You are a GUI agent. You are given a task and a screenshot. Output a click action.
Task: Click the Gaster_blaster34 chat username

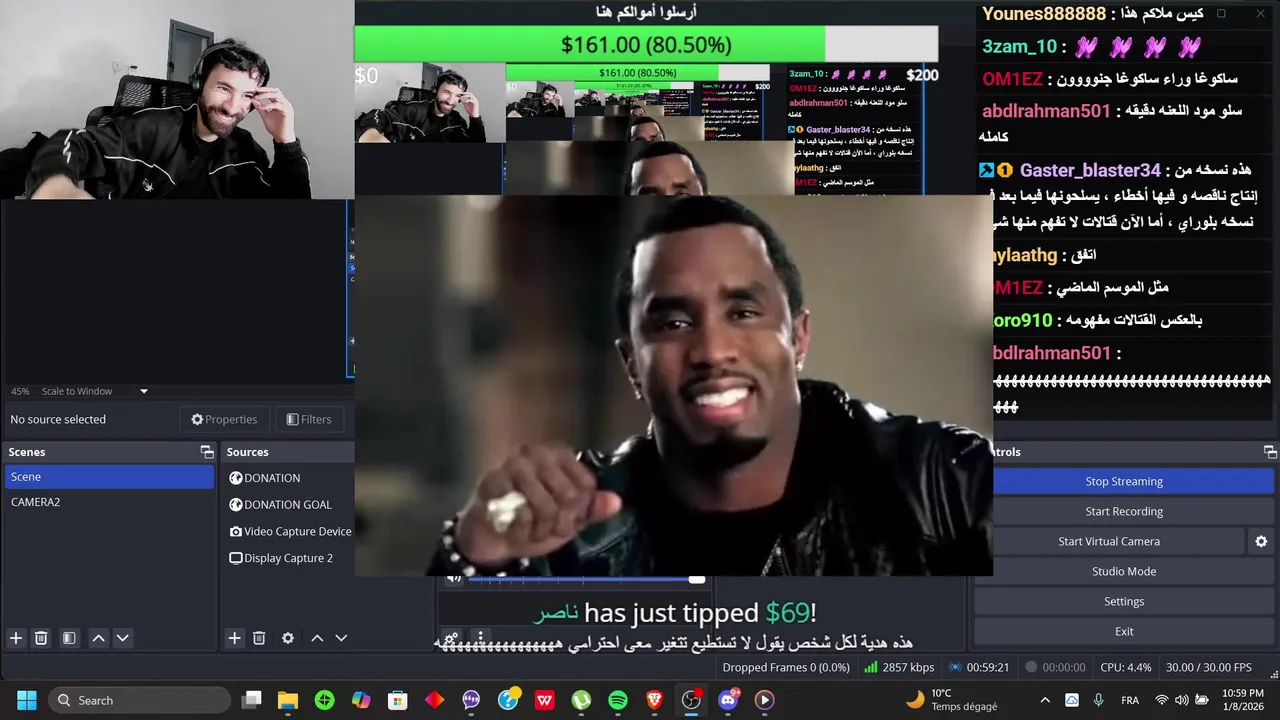coord(1089,171)
